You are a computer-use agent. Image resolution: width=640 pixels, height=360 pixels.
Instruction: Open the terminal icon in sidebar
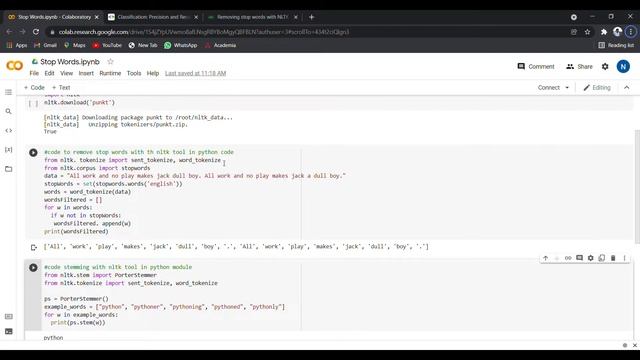point(9,331)
